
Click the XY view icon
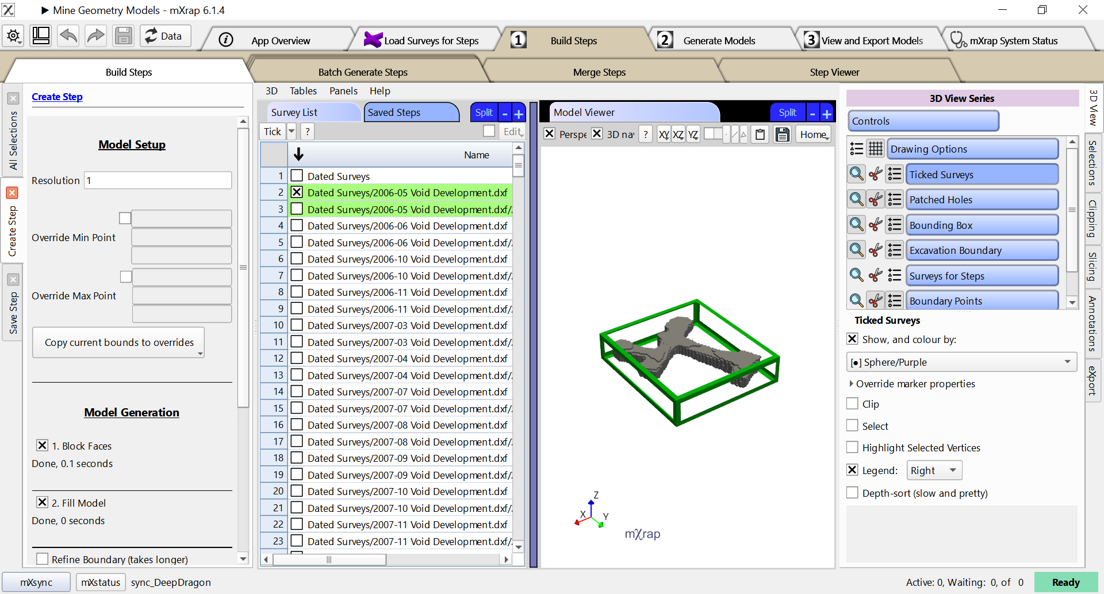click(663, 134)
